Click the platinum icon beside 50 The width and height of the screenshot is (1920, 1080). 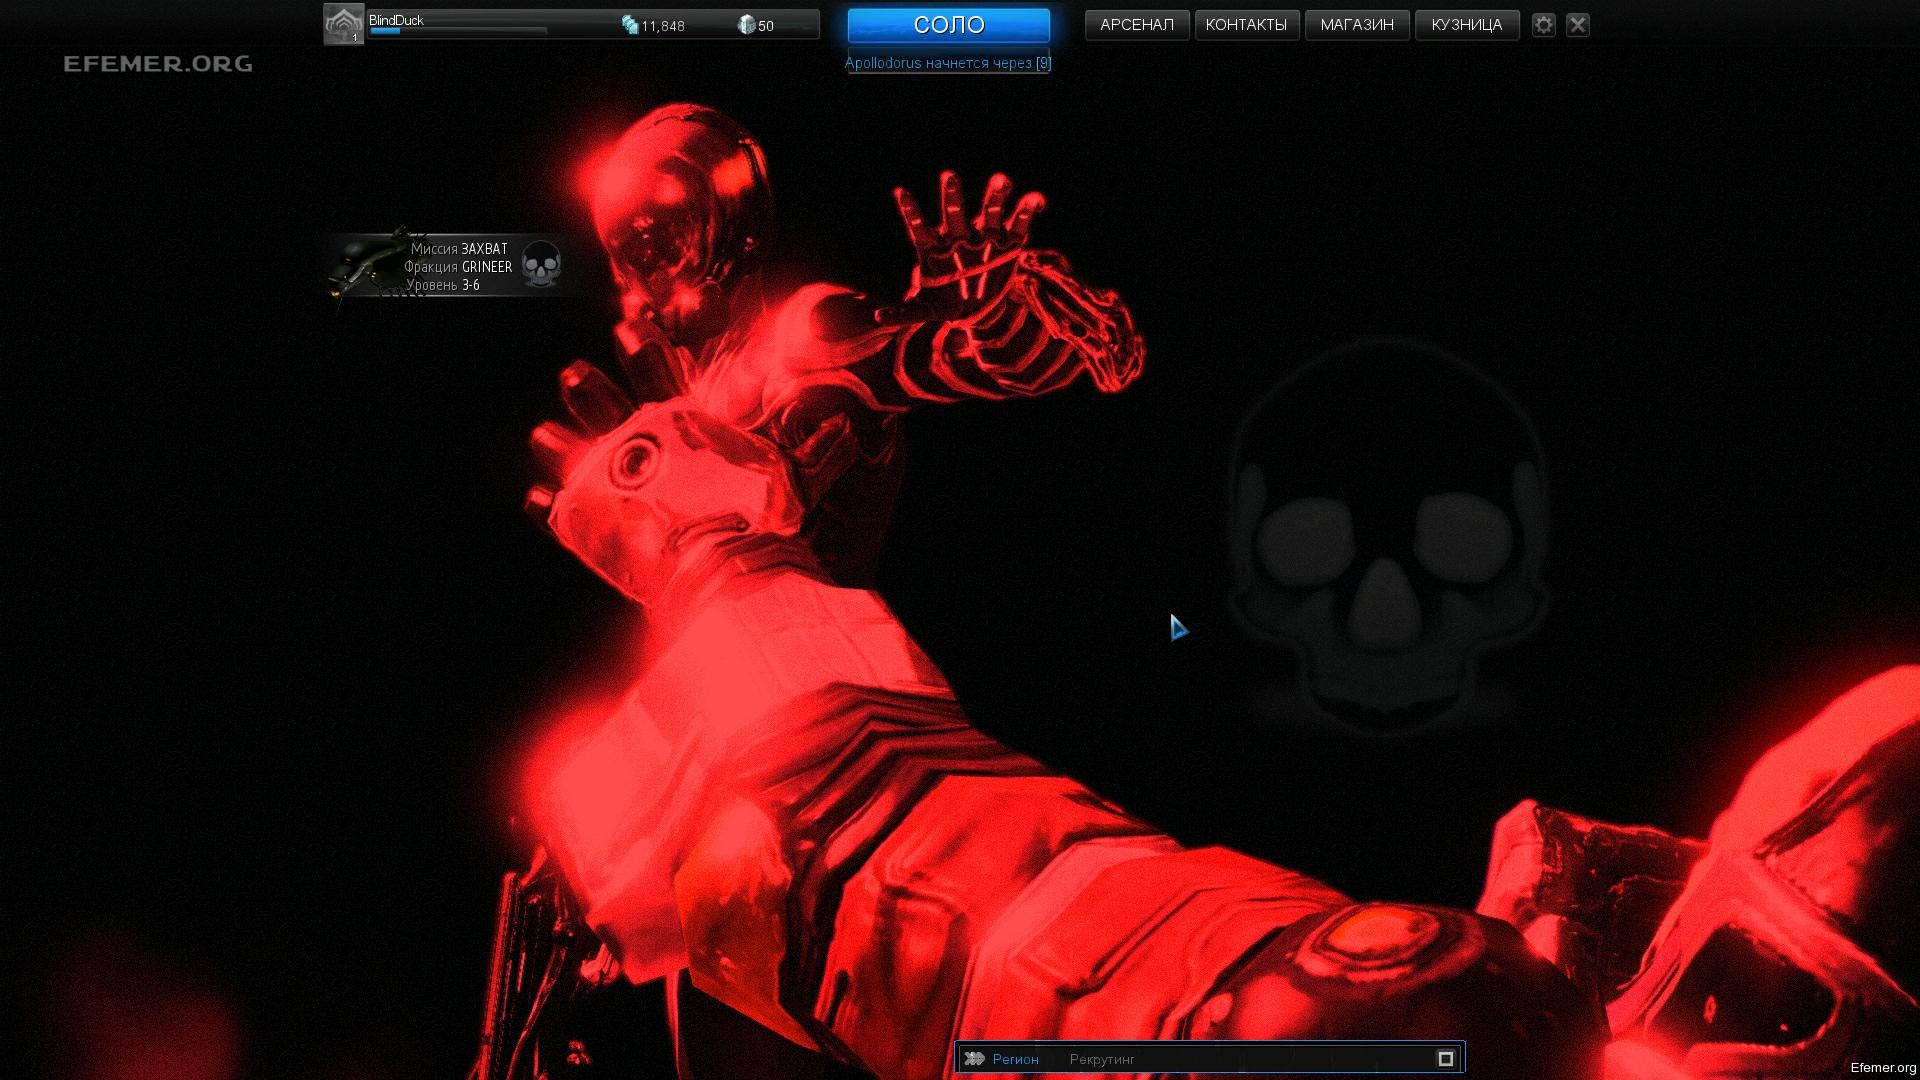[x=746, y=25]
